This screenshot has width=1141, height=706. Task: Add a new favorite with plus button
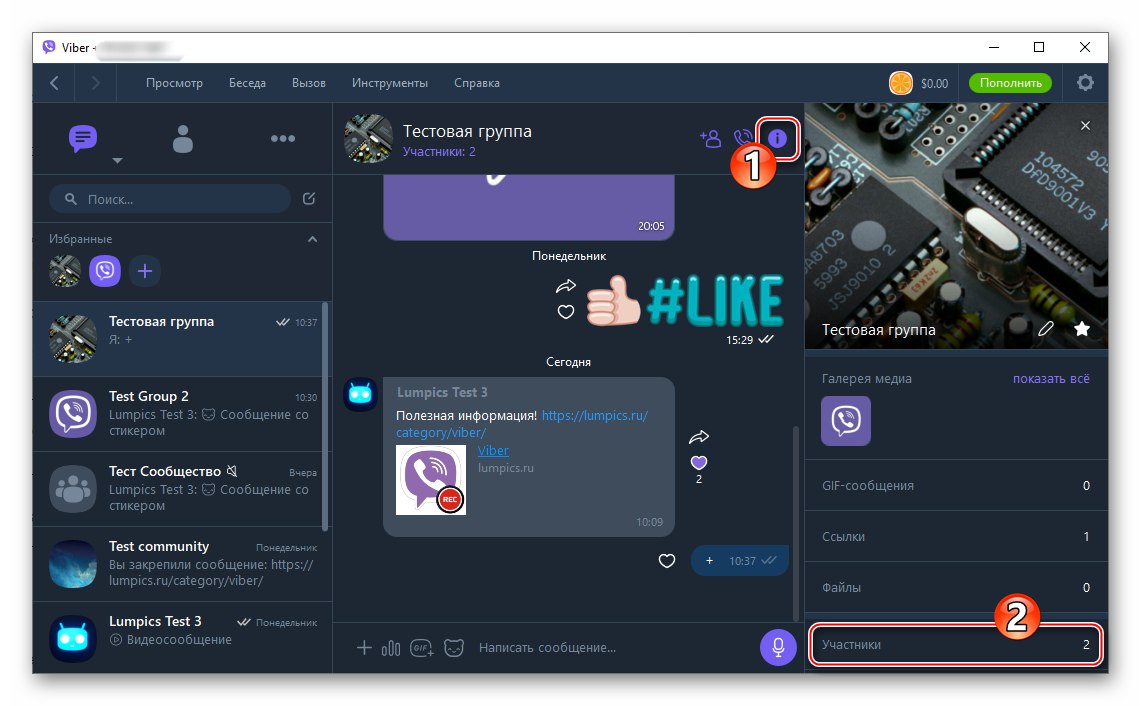[145, 271]
